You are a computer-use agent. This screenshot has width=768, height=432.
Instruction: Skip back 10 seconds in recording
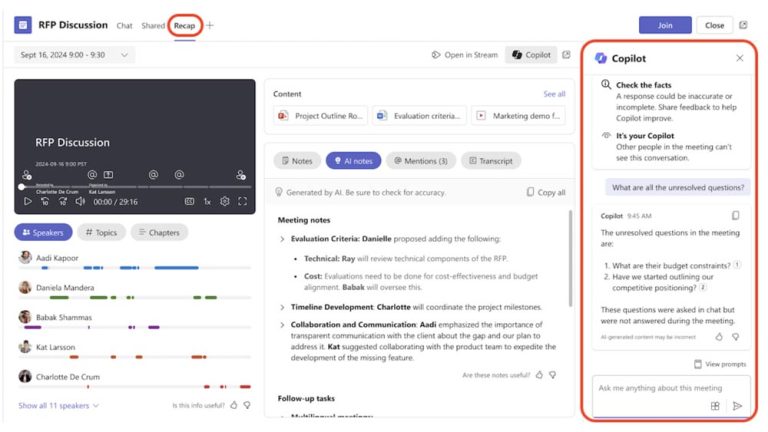coord(45,201)
